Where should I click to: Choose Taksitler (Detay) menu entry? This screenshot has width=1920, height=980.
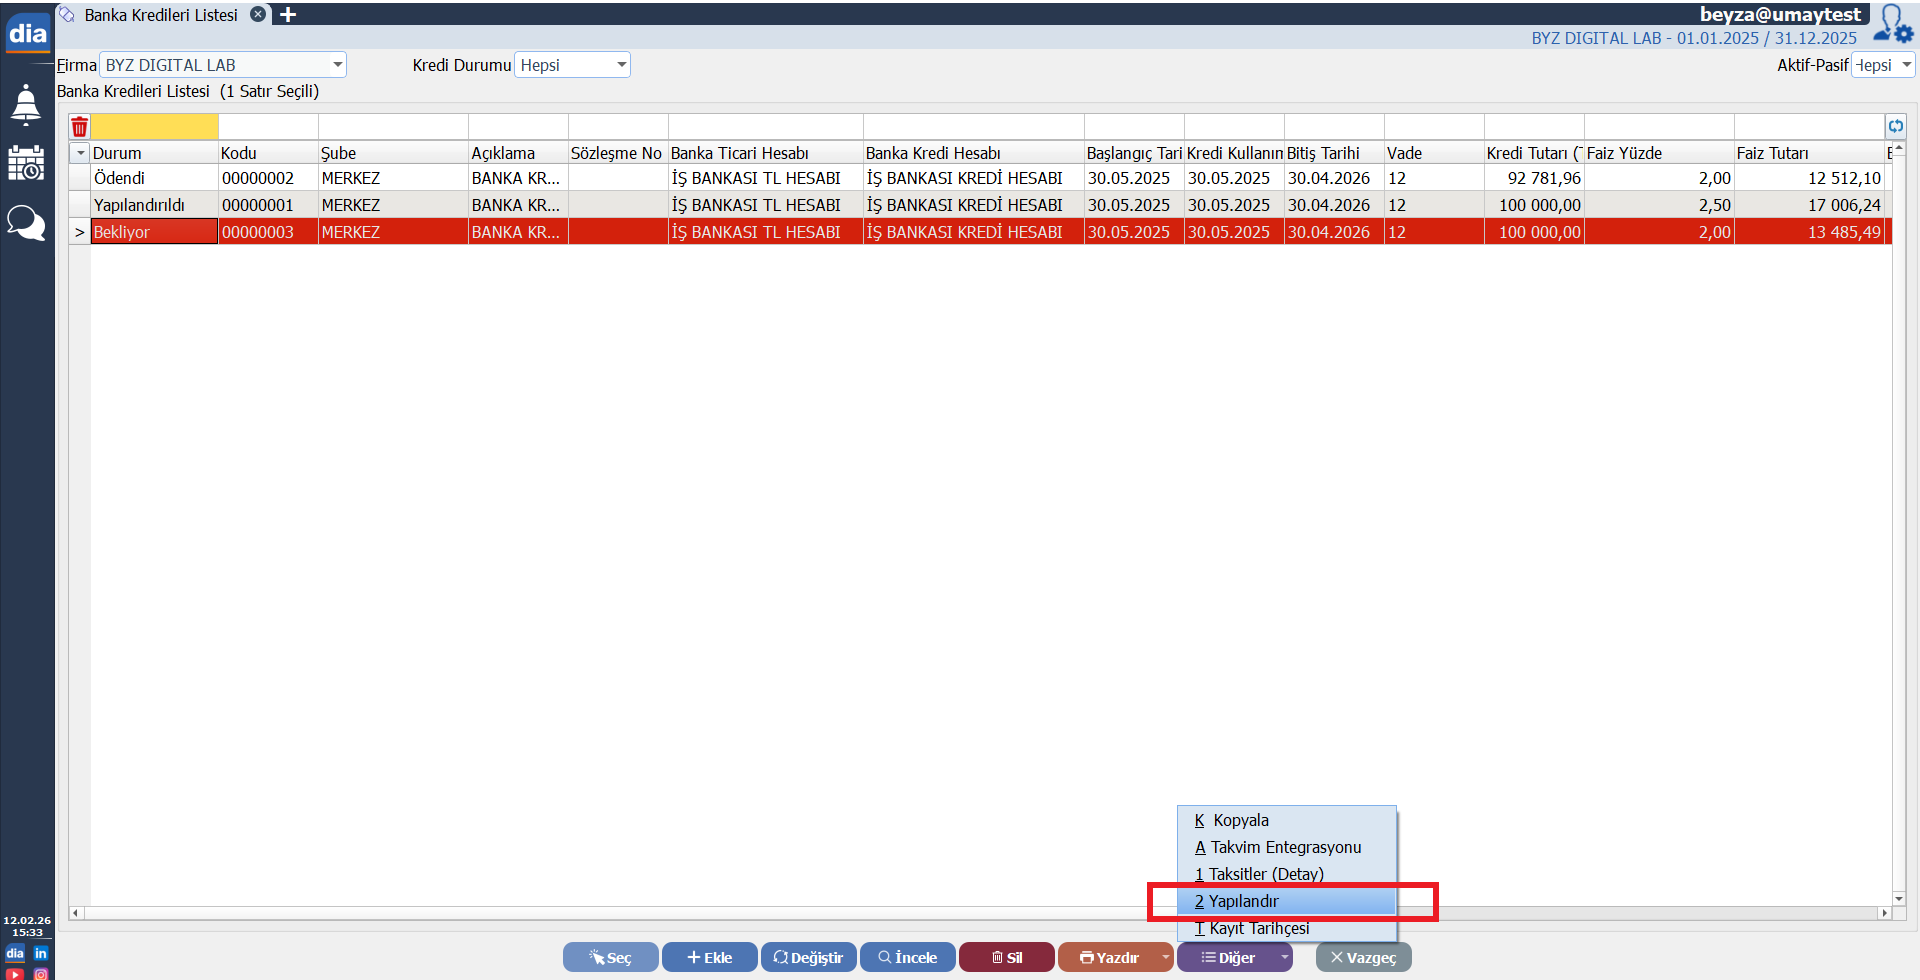click(1265, 874)
